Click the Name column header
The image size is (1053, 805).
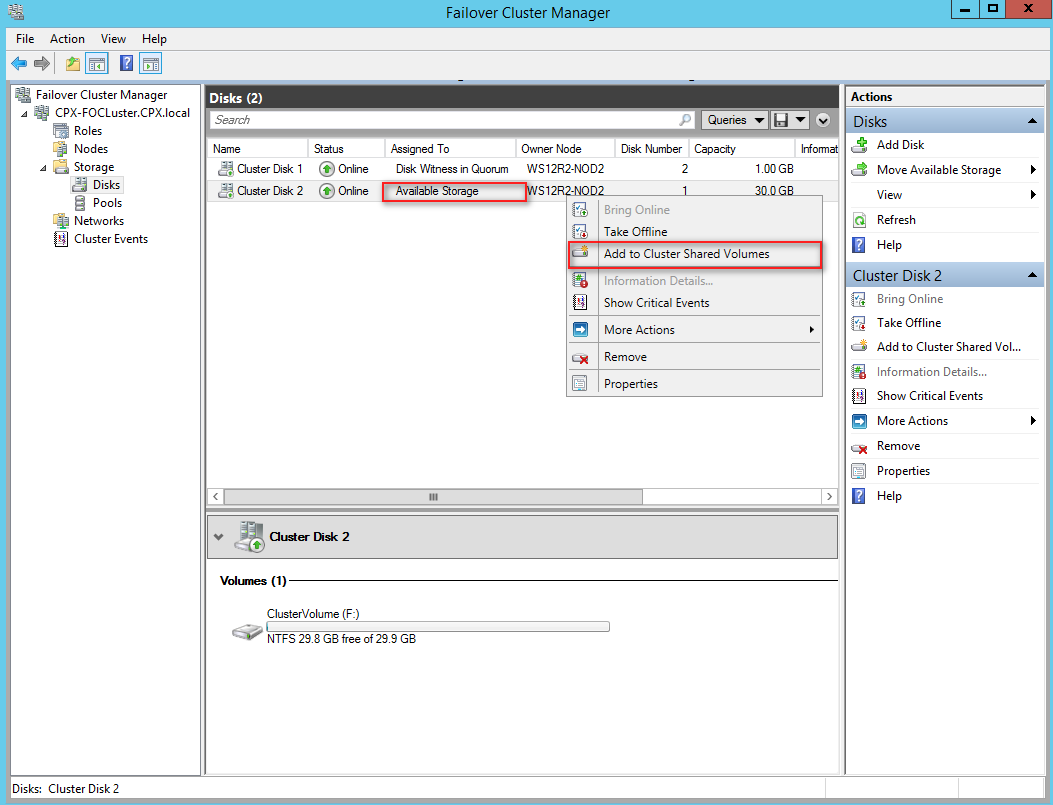(x=257, y=148)
